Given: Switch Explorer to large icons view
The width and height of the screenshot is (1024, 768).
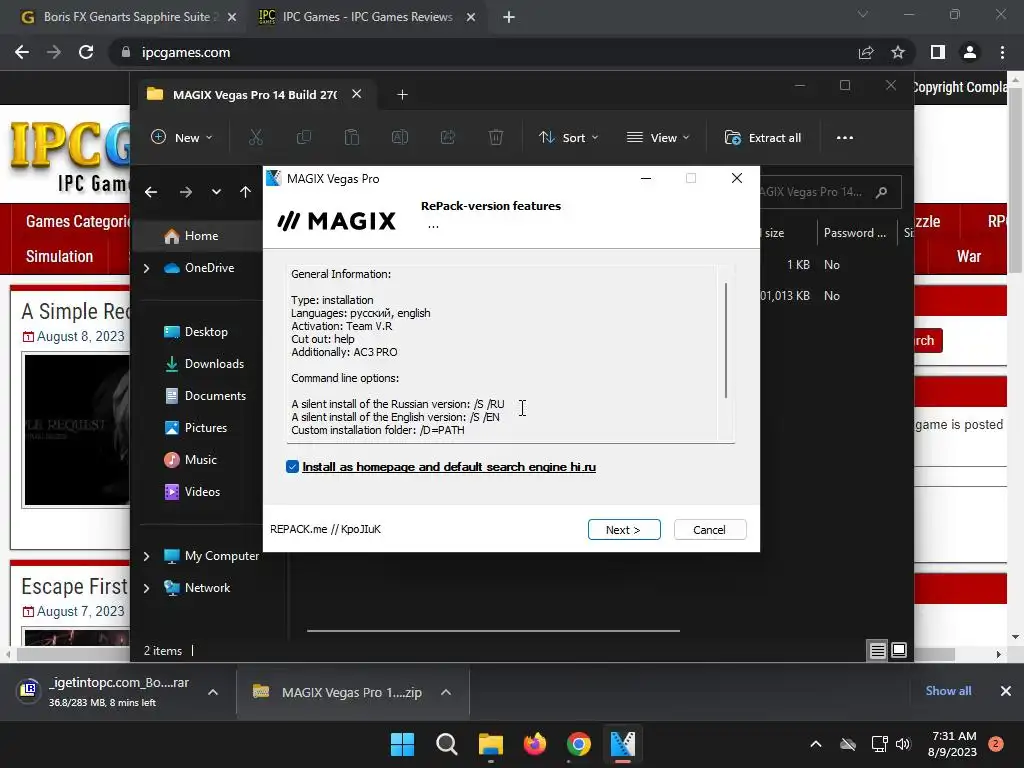Looking at the screenshot, I should pyautogui.click(x=899, y=650).
